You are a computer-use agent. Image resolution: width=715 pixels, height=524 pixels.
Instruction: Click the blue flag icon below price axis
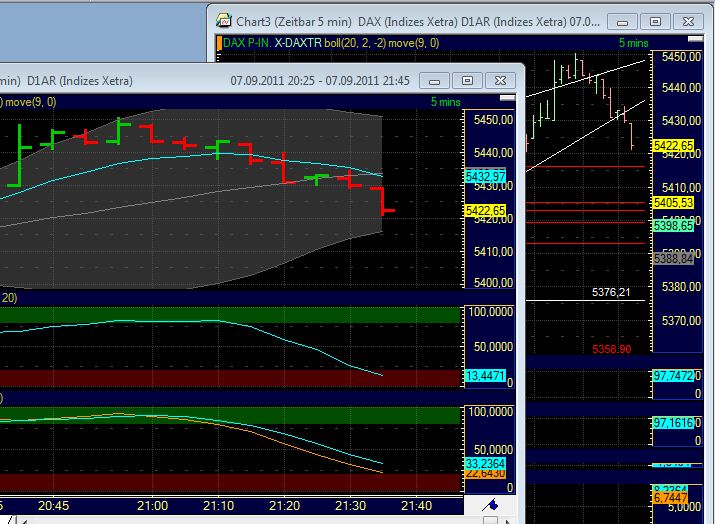[491, 505]
